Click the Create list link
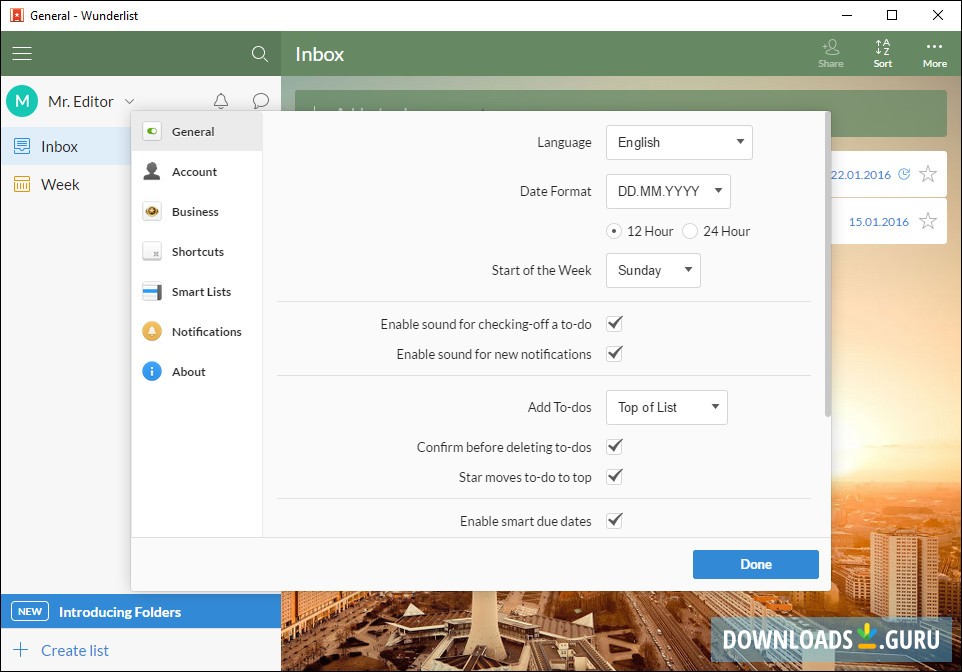The width and height of the screenshot is (962, 672). pos(75,650)
